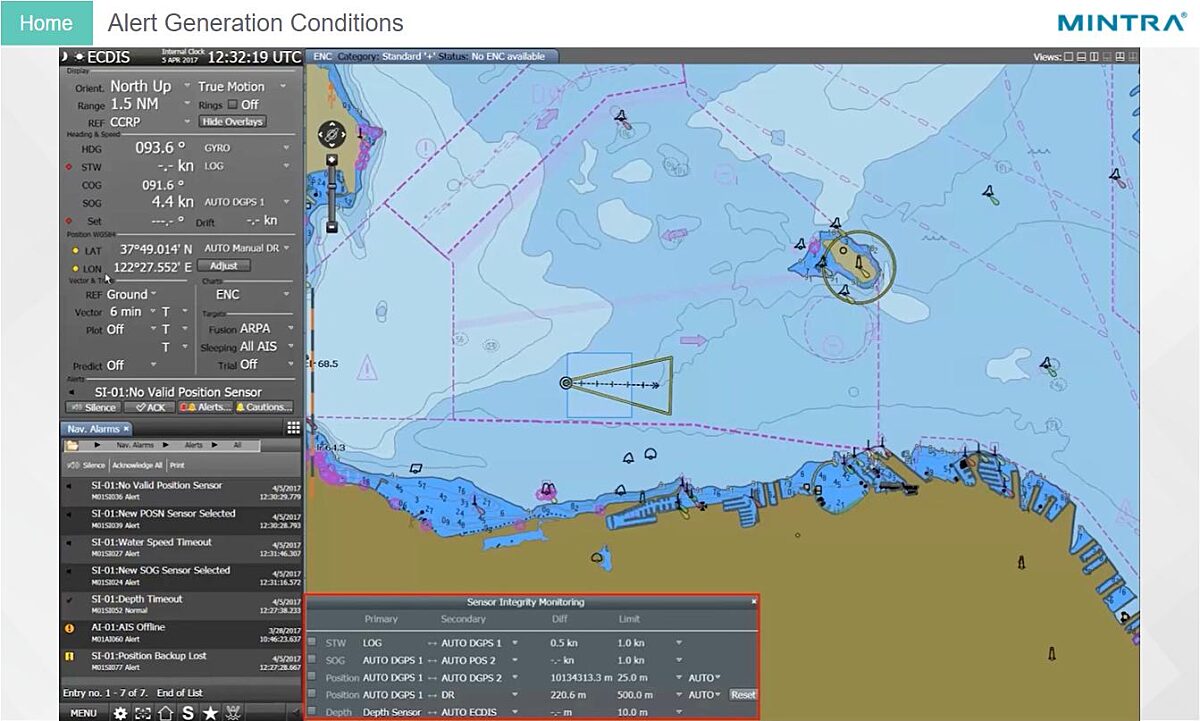Enable the STW integrity monitoring checkbox

[x=312, y=643]
